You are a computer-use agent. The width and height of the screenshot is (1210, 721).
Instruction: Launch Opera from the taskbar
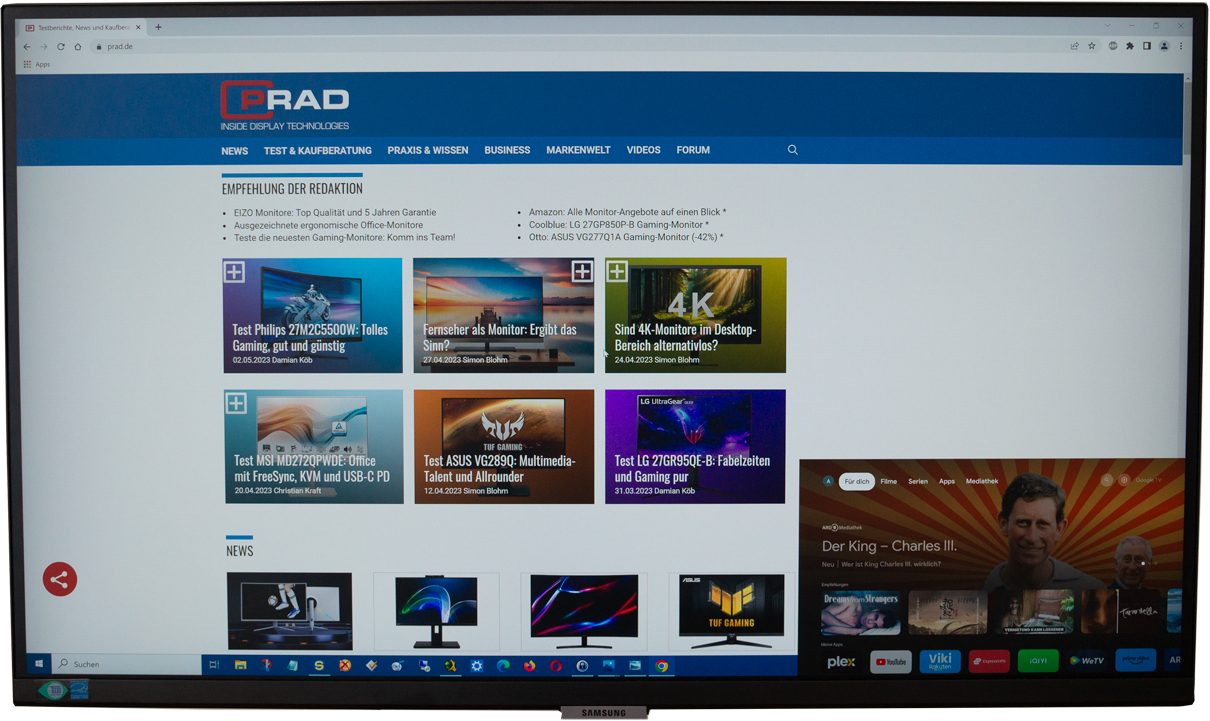[556, 665]
